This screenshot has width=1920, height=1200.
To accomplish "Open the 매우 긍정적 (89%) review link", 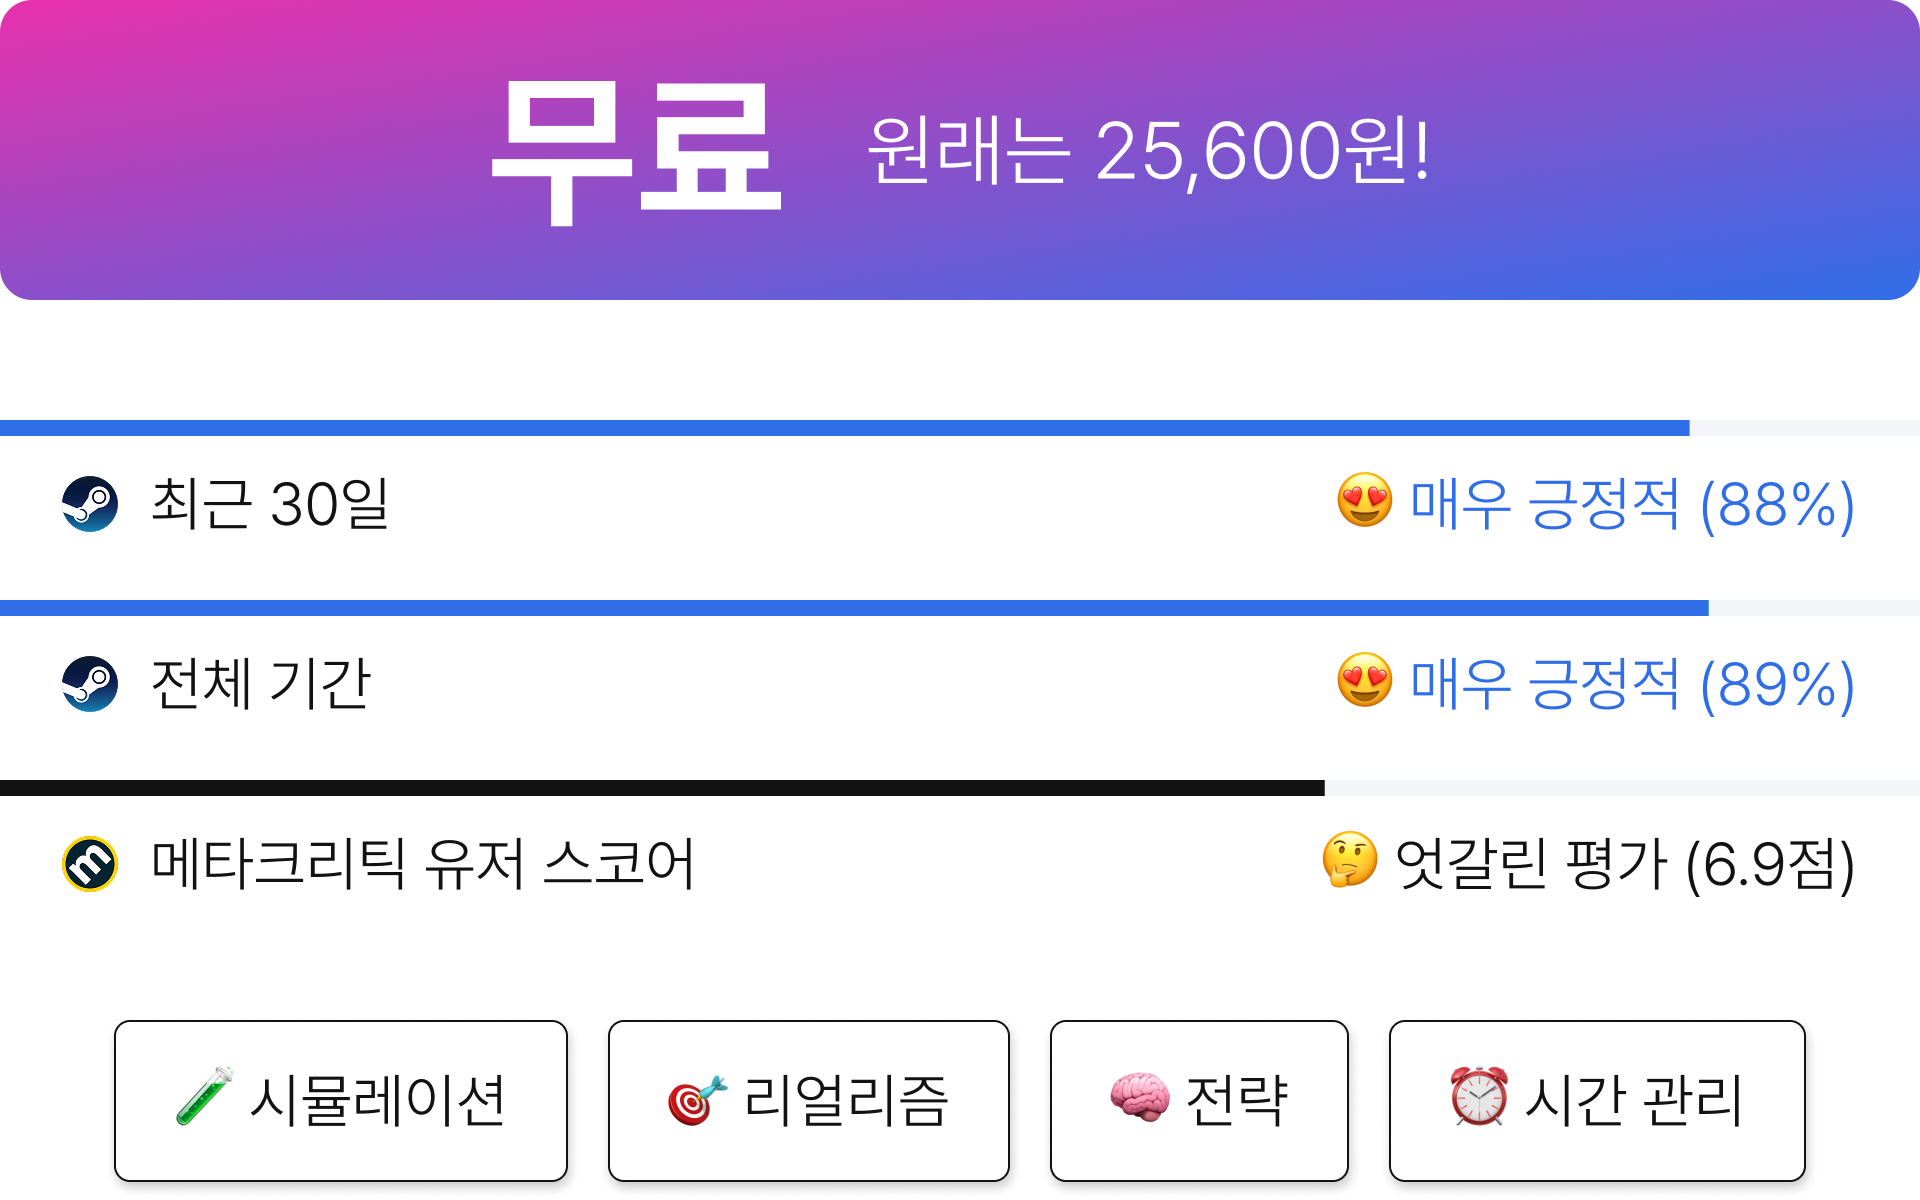I will (x=1632, y=684).
